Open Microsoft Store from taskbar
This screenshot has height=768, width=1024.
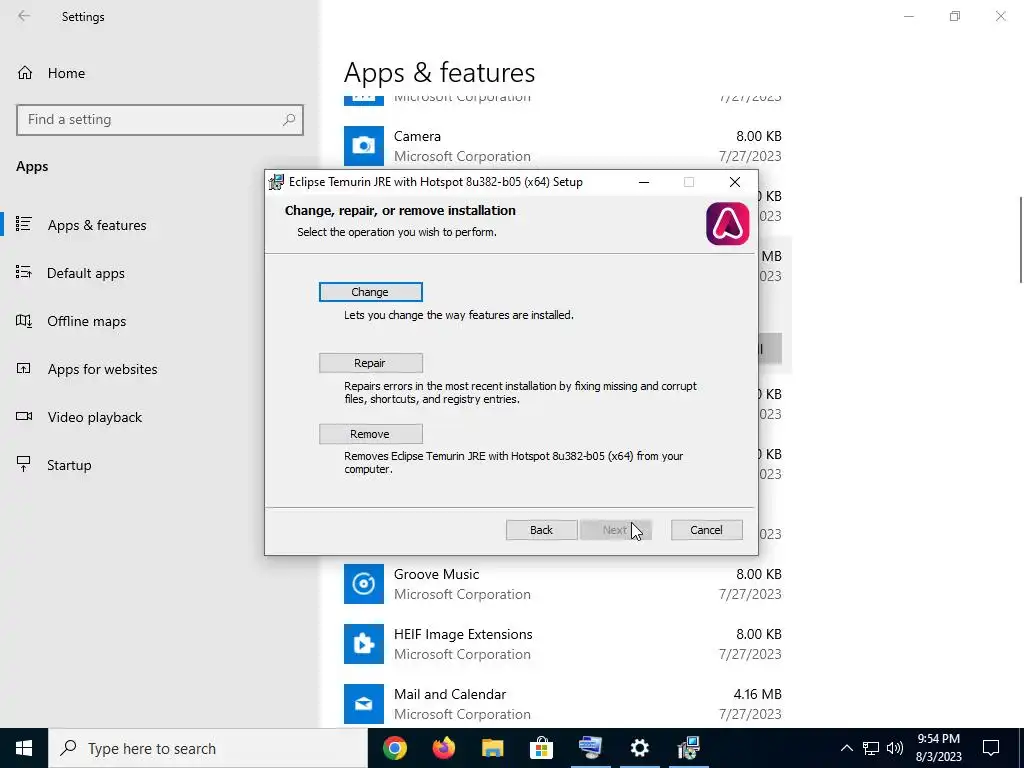coord(541,748)
